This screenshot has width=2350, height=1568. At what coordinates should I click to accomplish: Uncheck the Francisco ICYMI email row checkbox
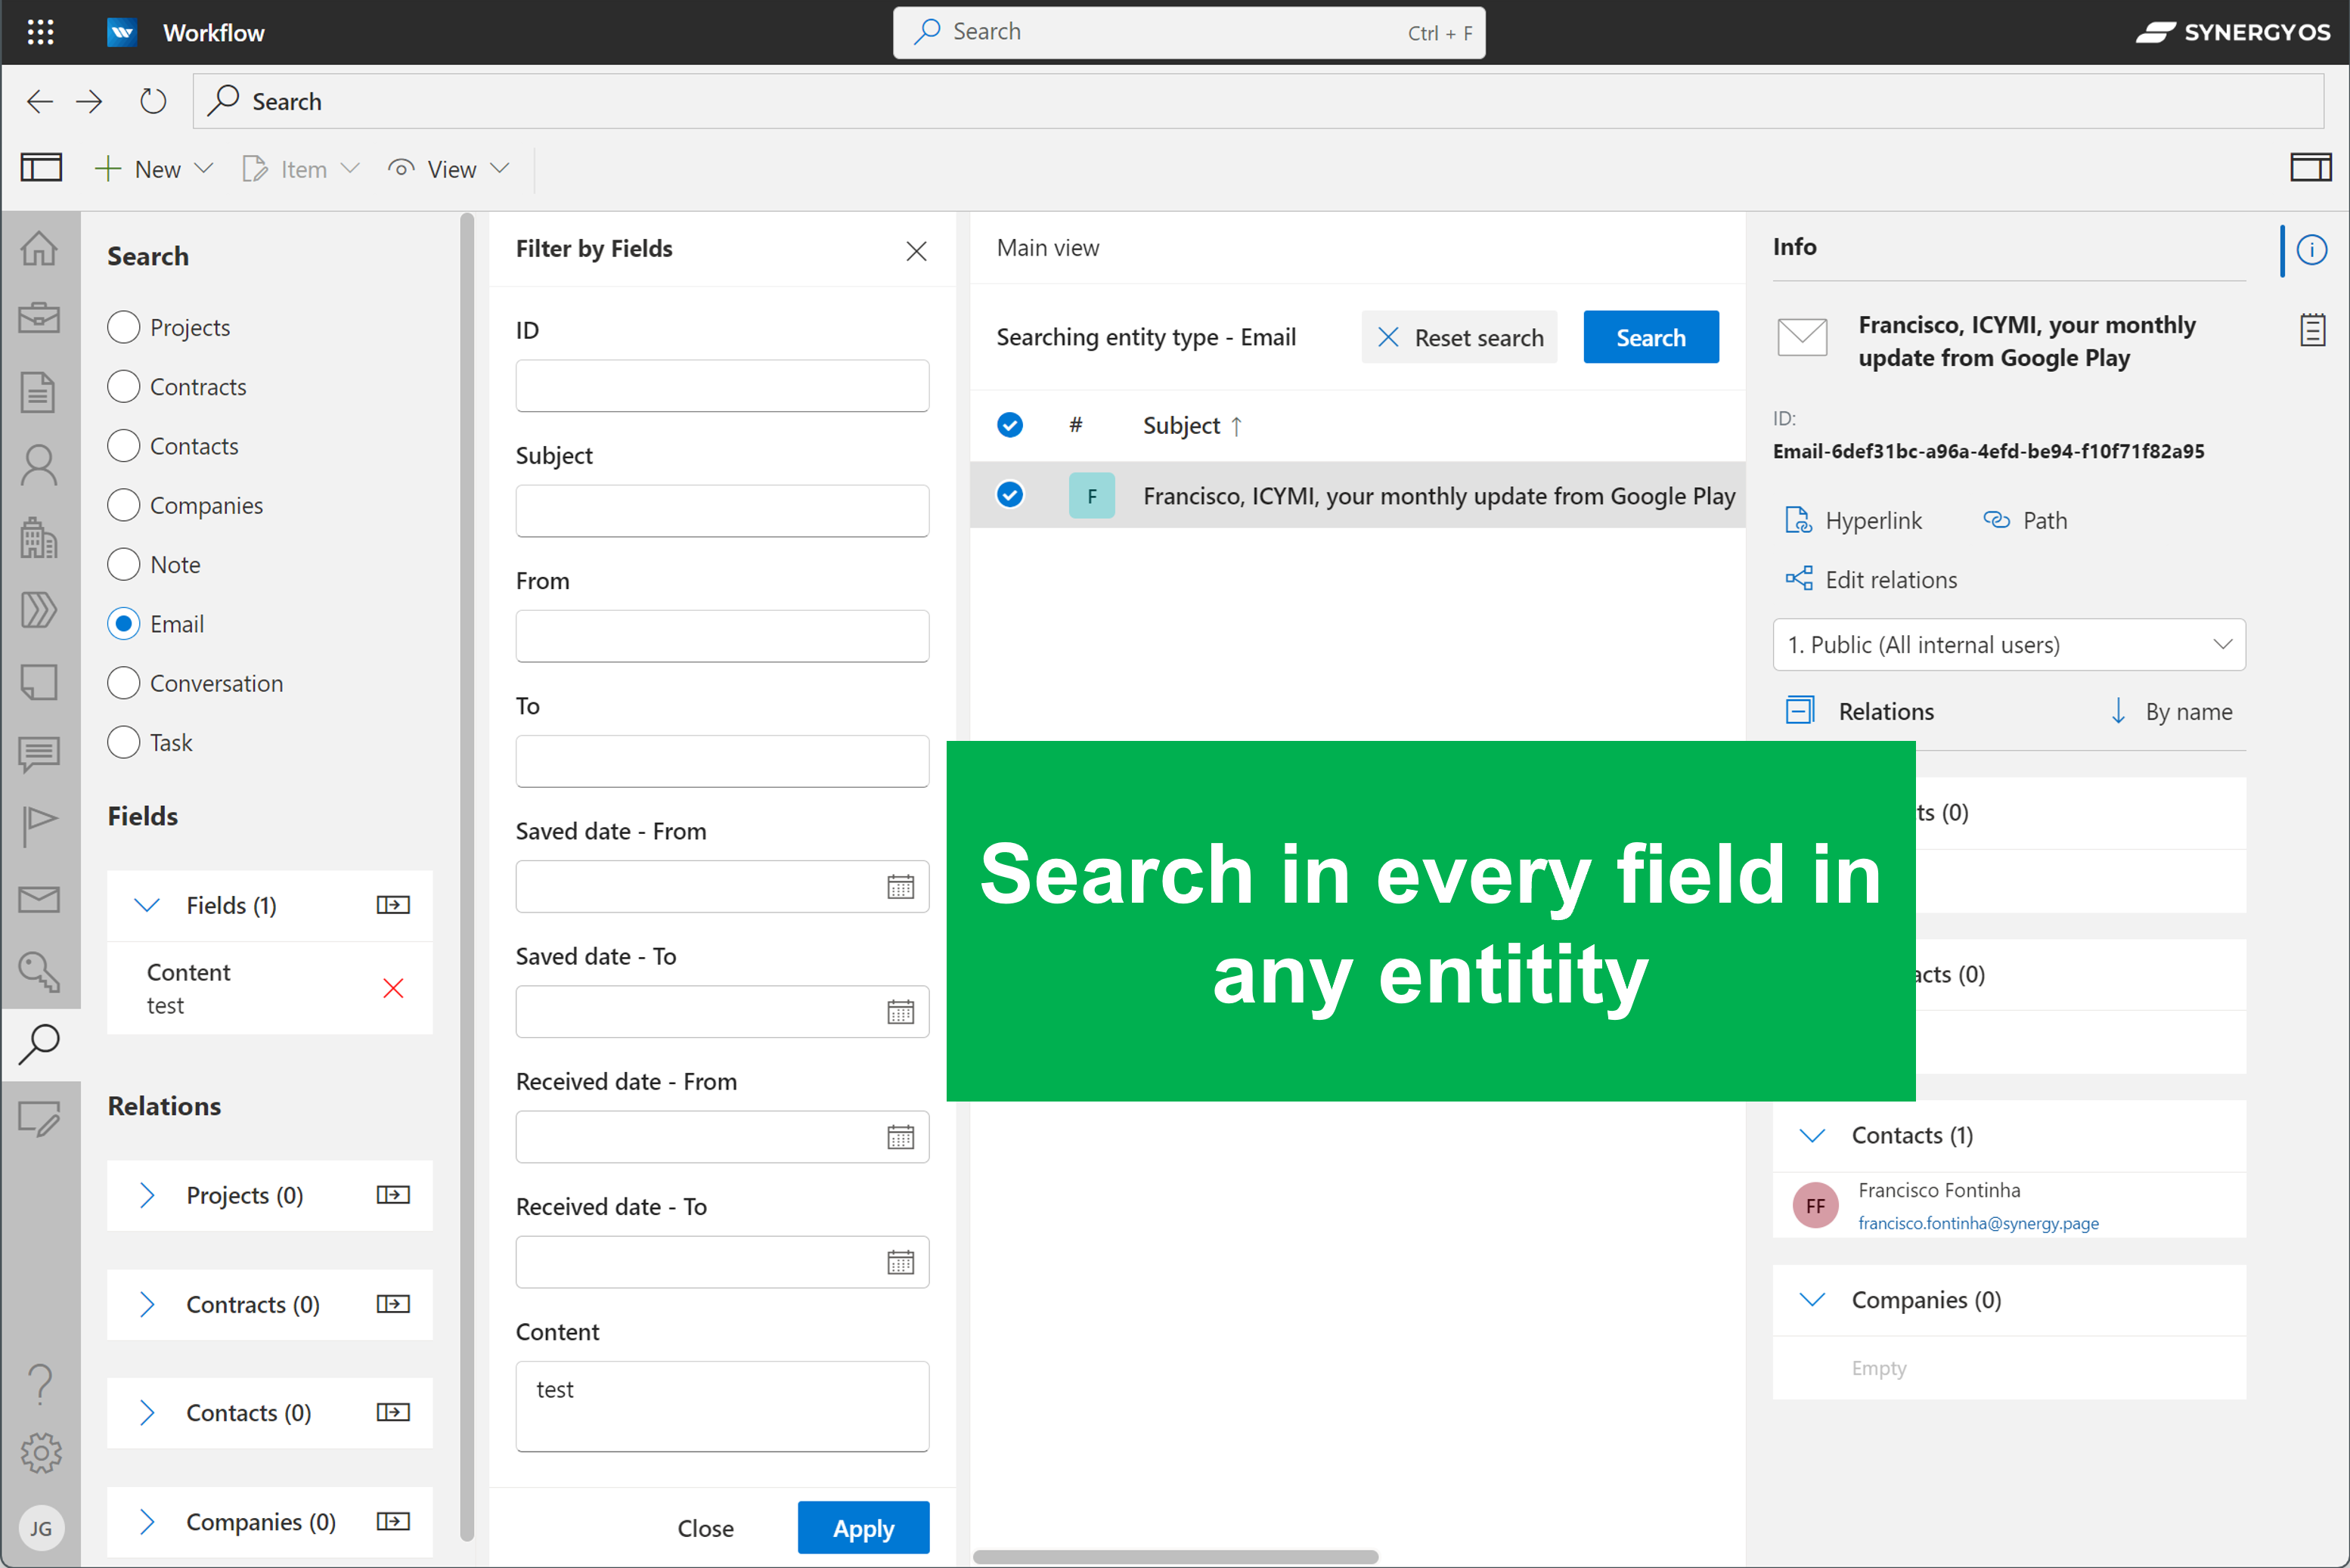[x=1010, y=495]
